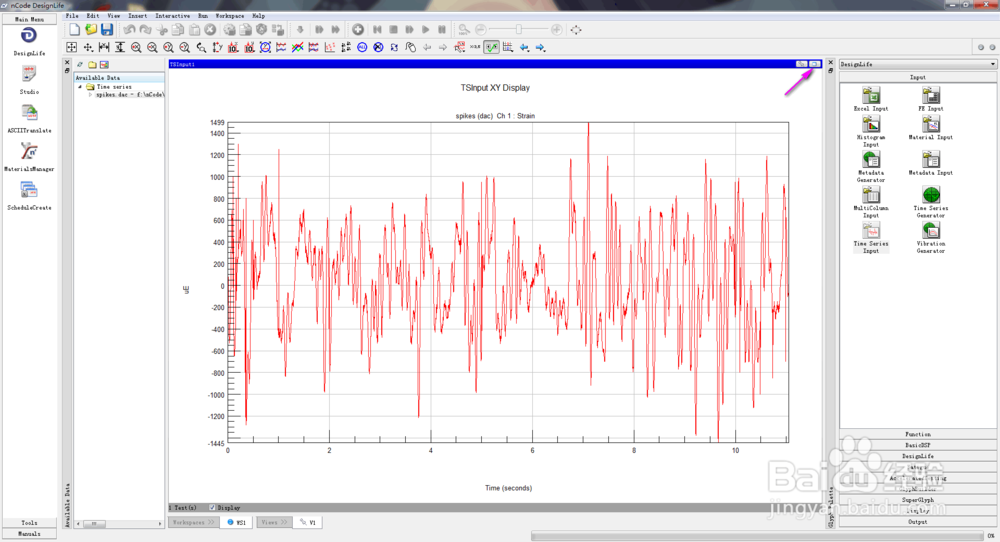Expand the DesignLife glyph category
The image size is (1000, 542).
tap(918, 456)
